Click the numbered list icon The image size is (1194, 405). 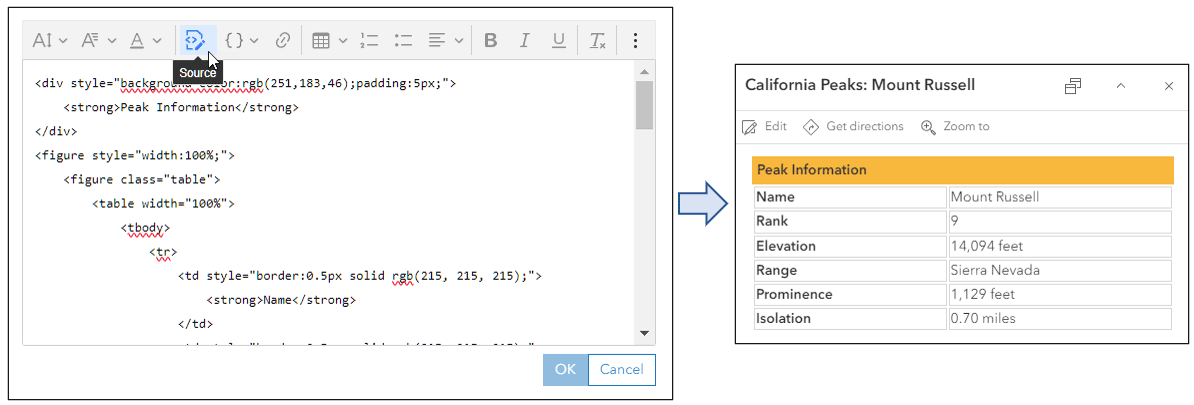pos(369,41)
